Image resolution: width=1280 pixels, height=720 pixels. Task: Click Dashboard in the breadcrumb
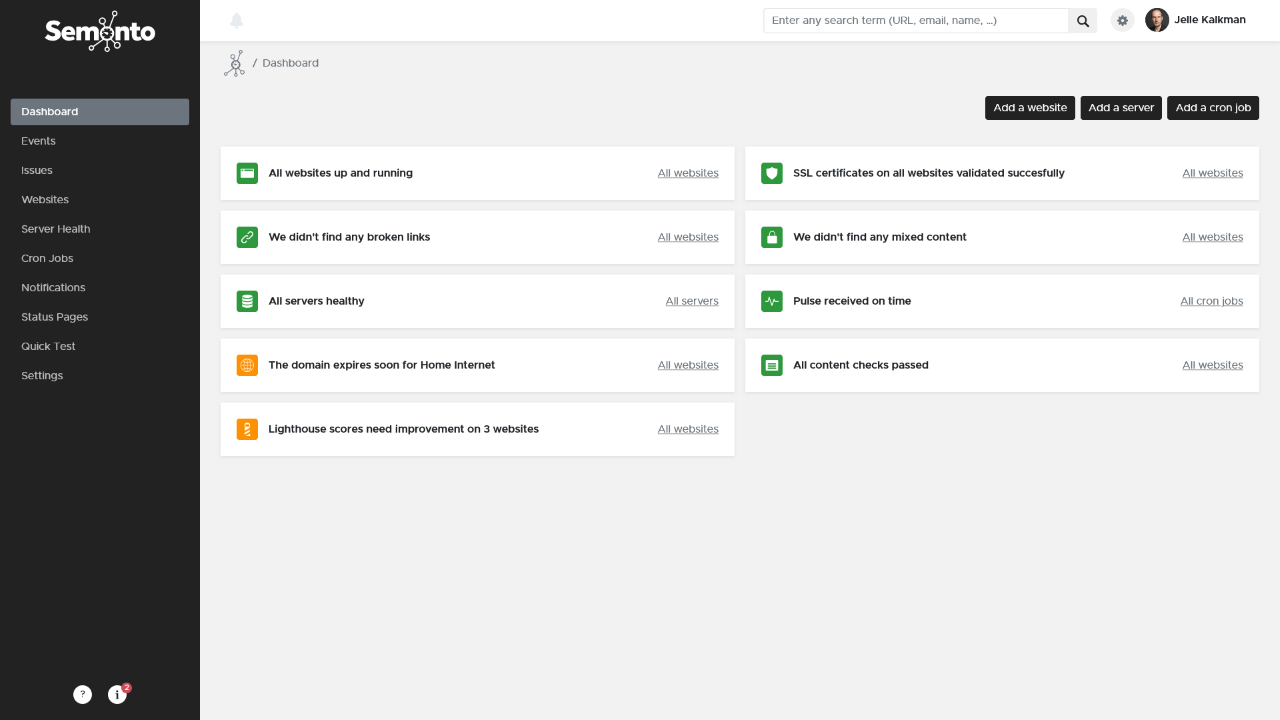pos(291,63)
